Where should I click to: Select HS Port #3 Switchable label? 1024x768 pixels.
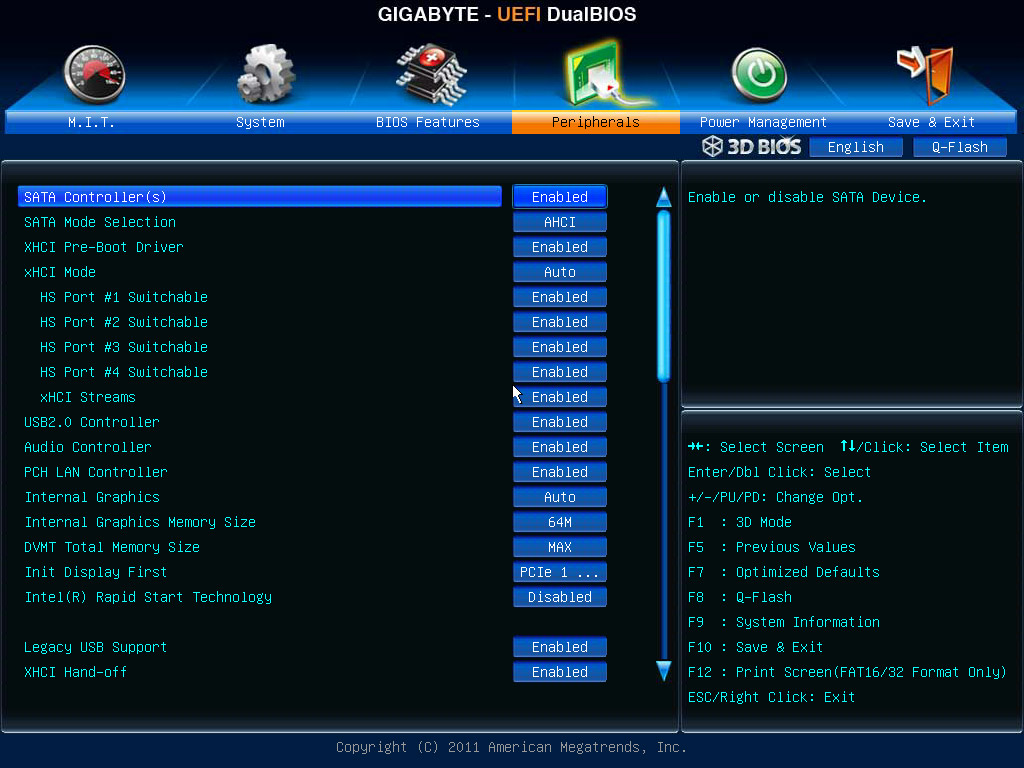click(124, 347)
